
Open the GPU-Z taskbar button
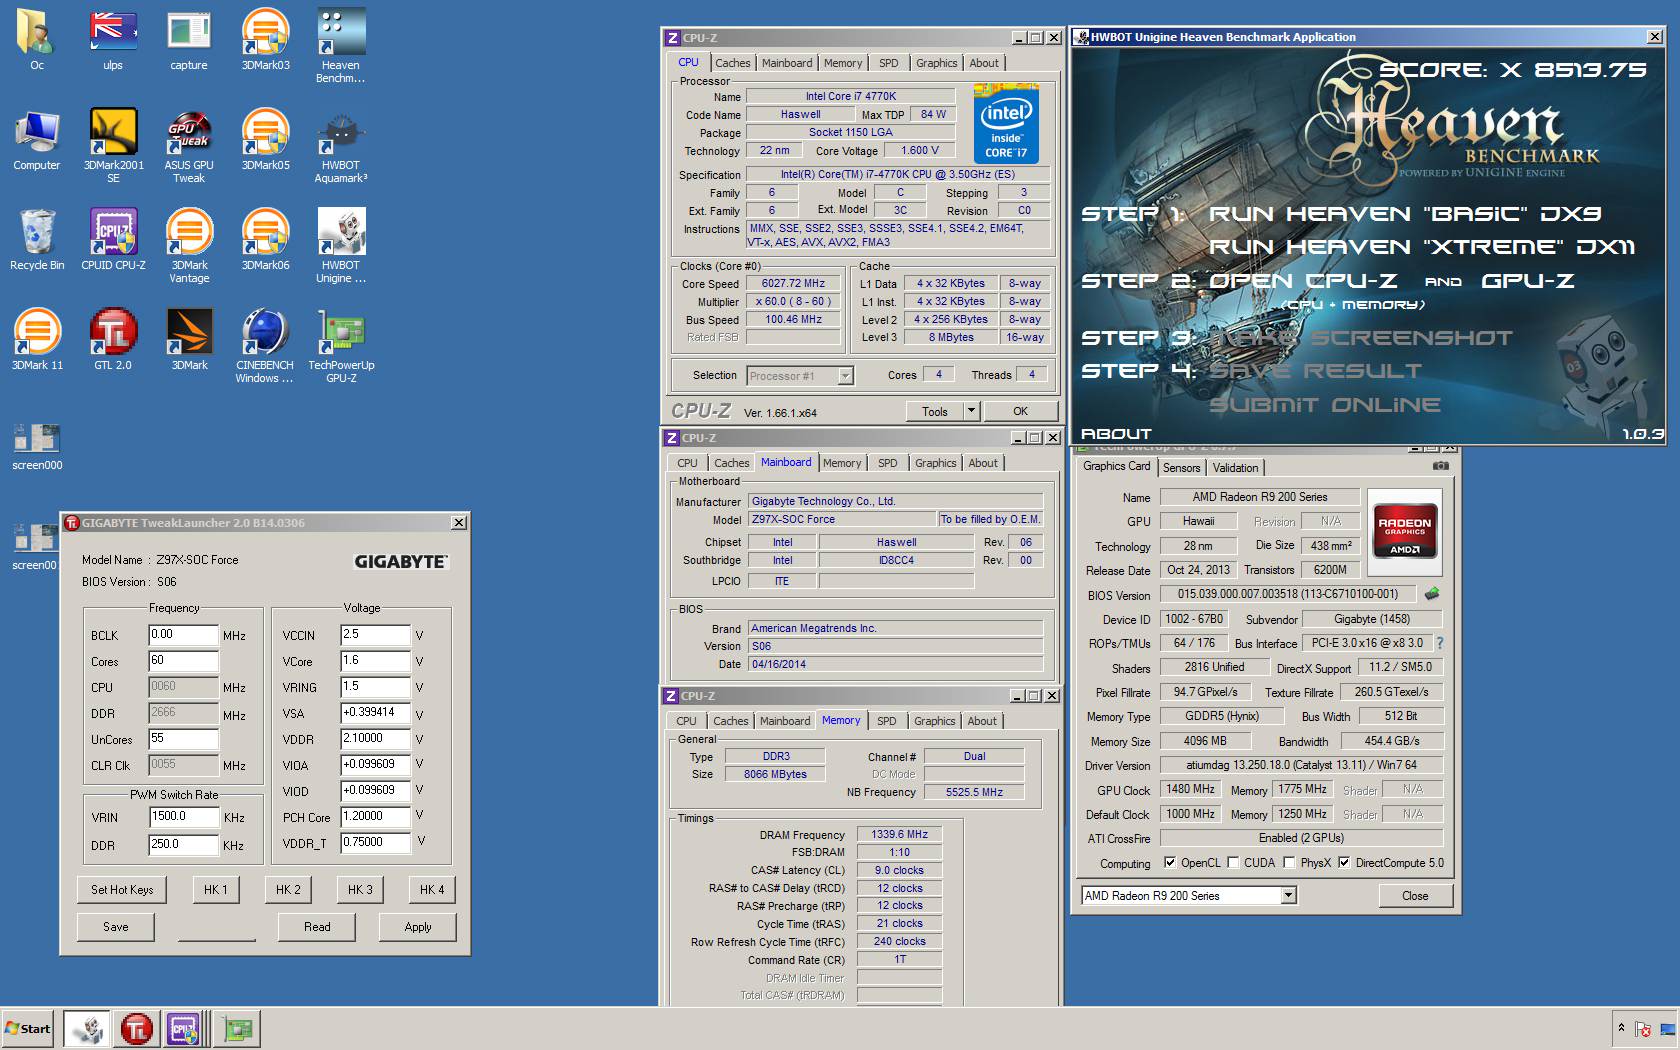pyautogui.click(x=238, y=1028)
